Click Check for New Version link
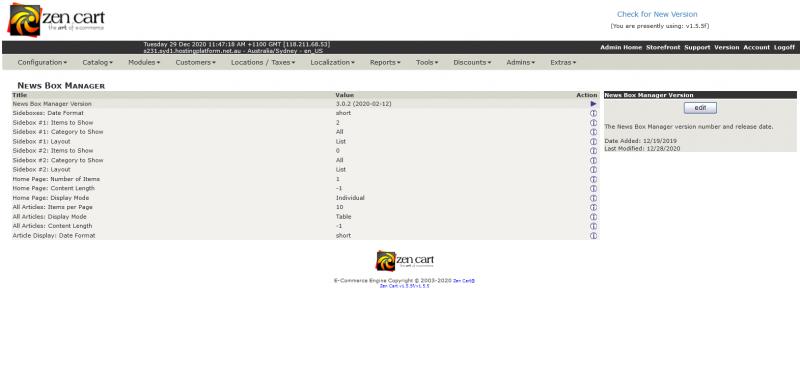This screenshot has height=385, width=800. pyautogui.click(x=657, y=14)
